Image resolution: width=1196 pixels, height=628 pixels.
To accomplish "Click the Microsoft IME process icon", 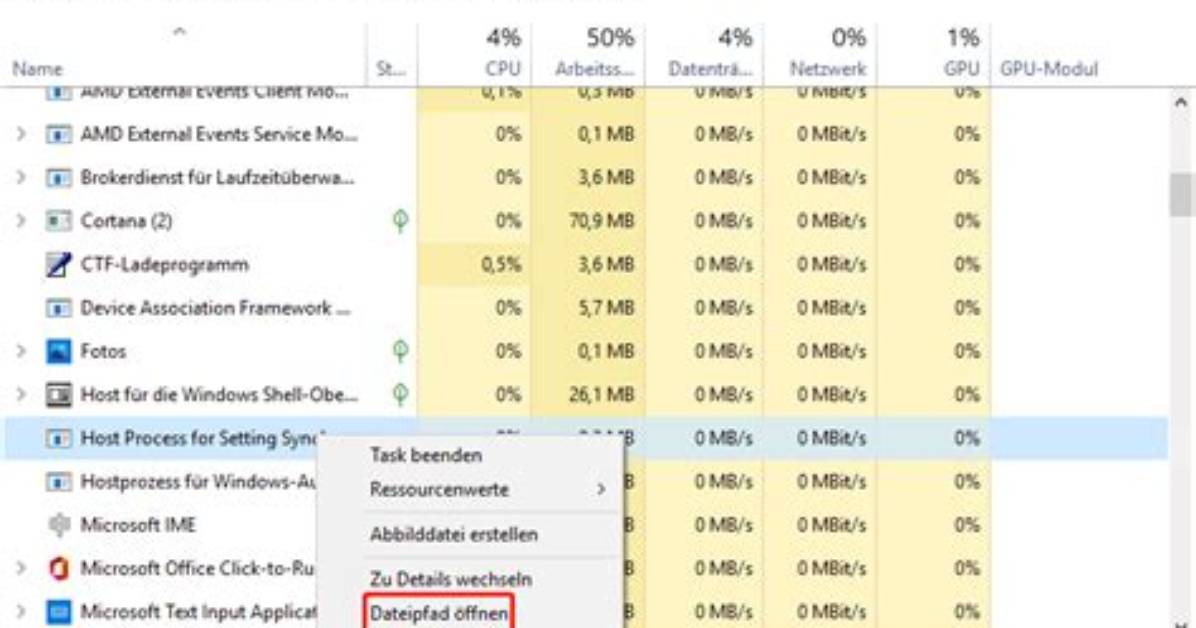I will pos(59,525).
